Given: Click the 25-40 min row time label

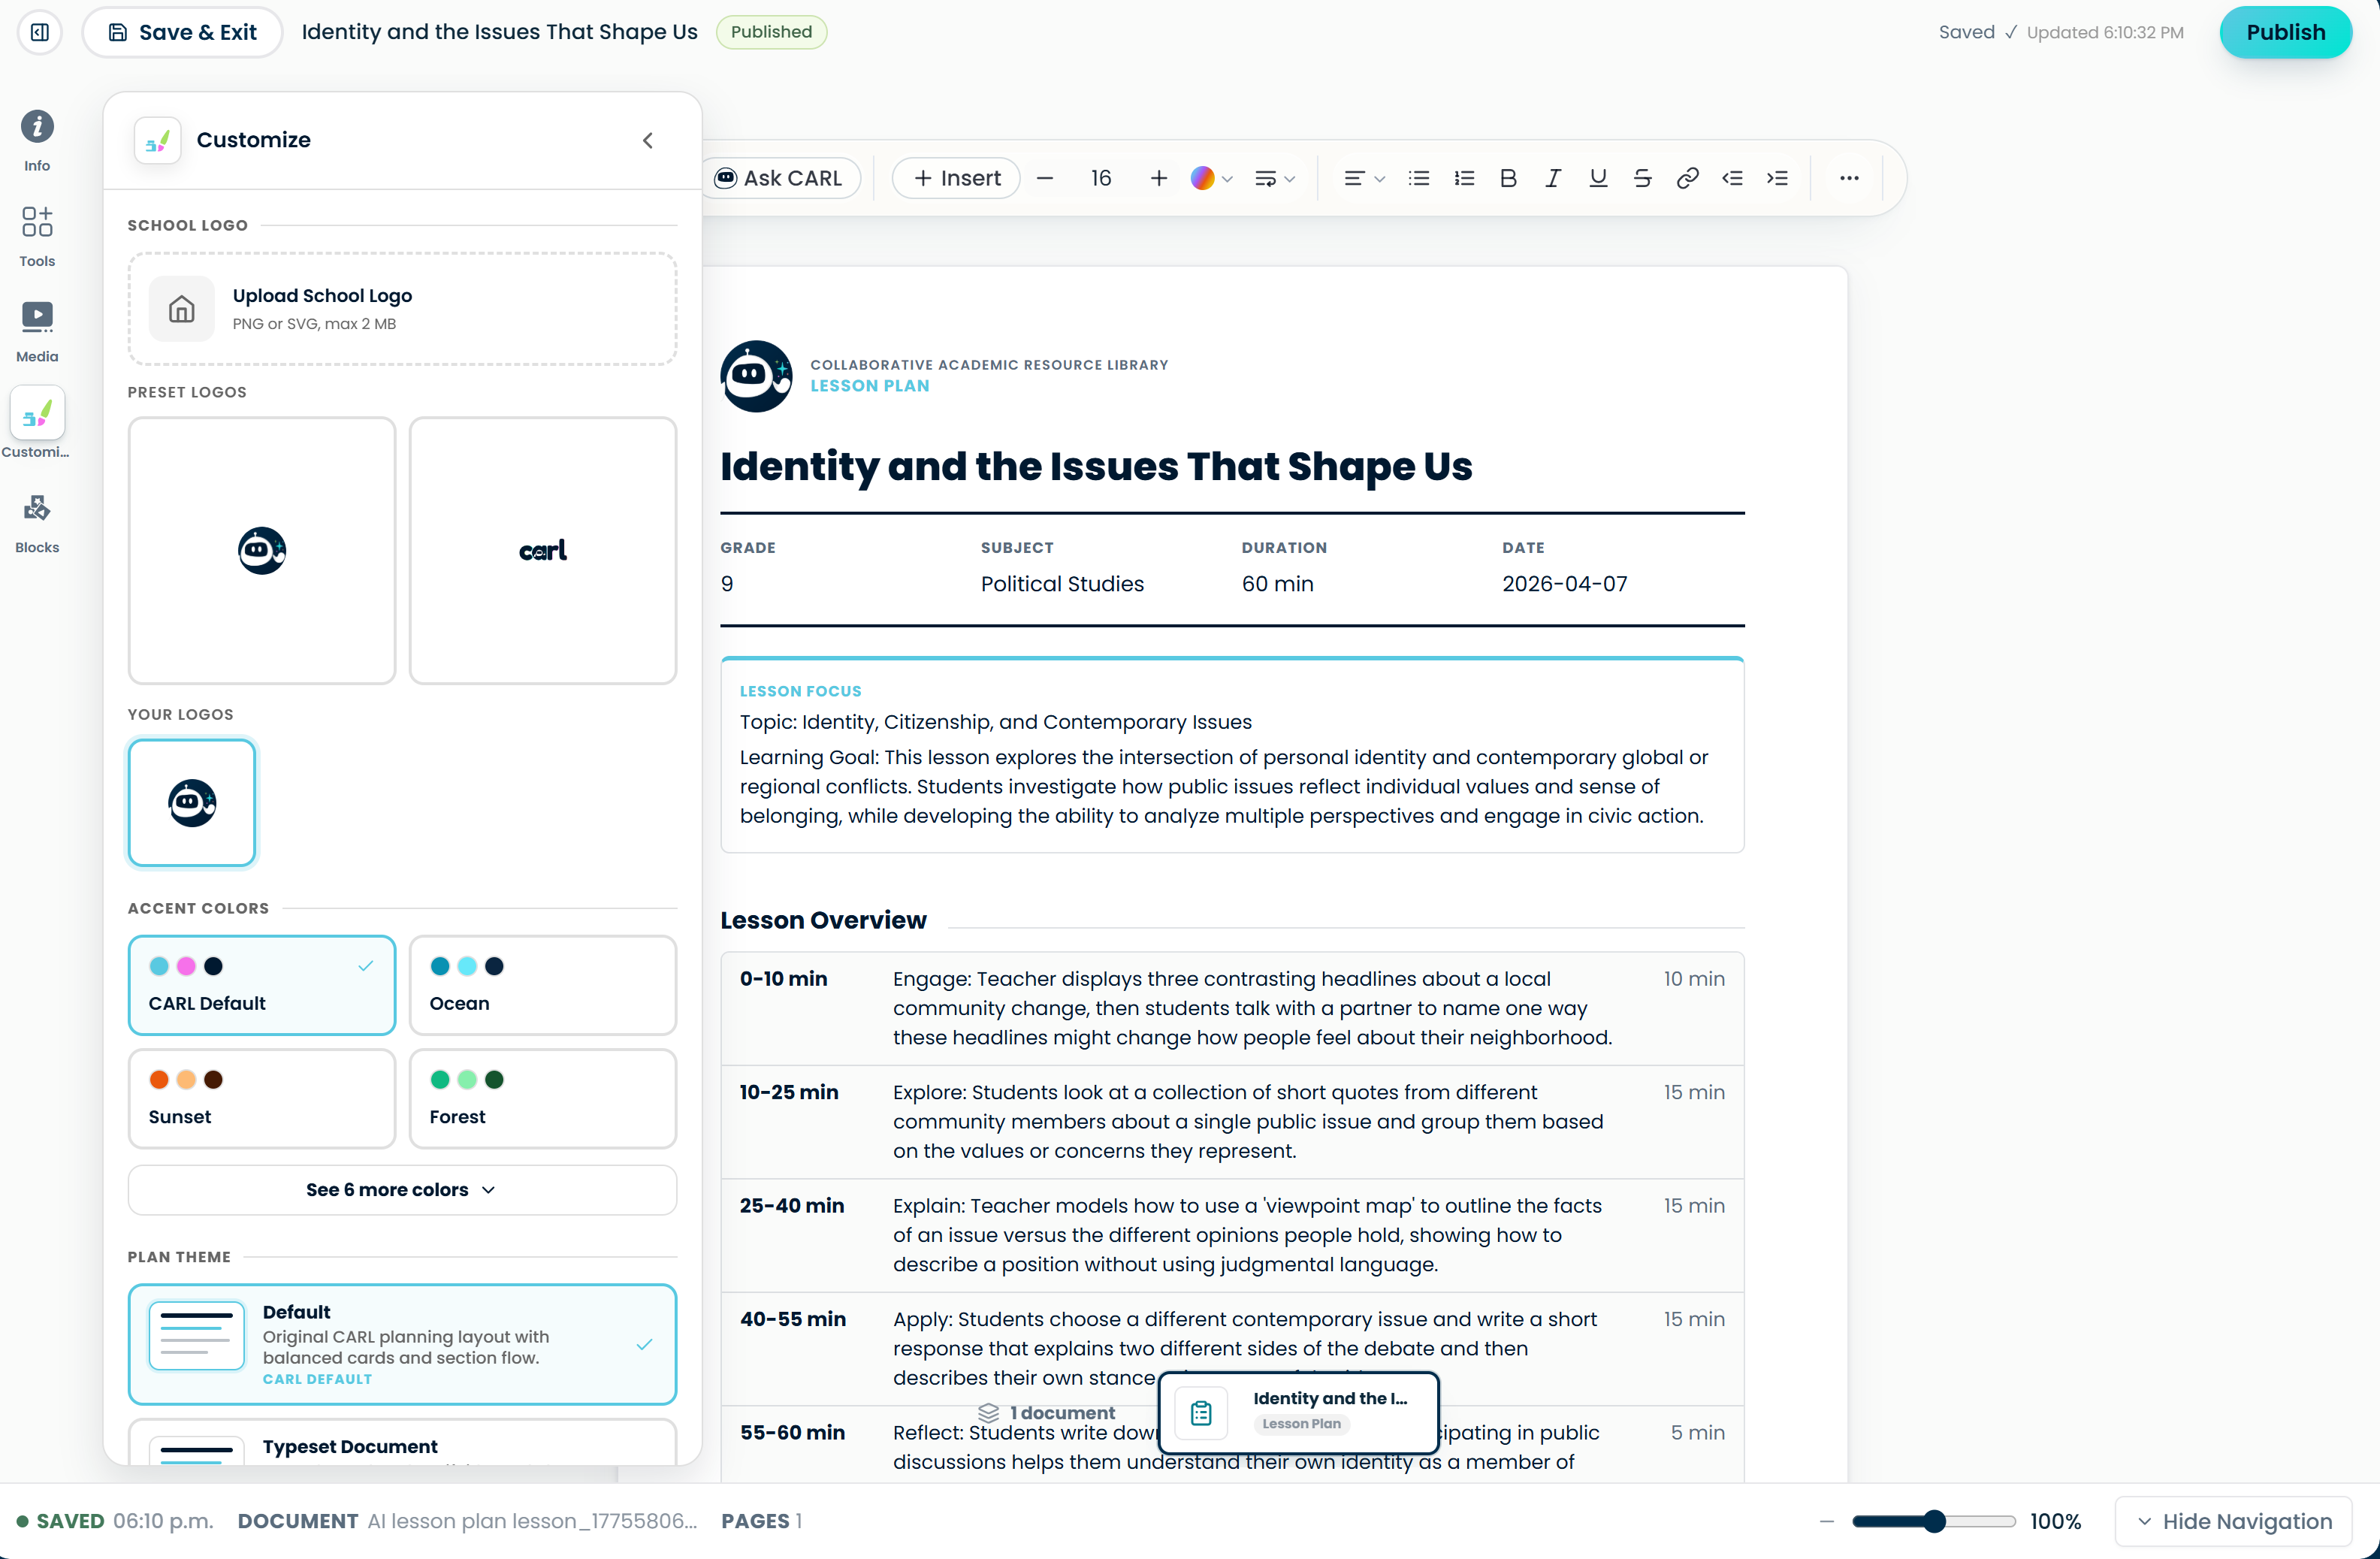Looking at the screenshot, I should pos(792,1206).
